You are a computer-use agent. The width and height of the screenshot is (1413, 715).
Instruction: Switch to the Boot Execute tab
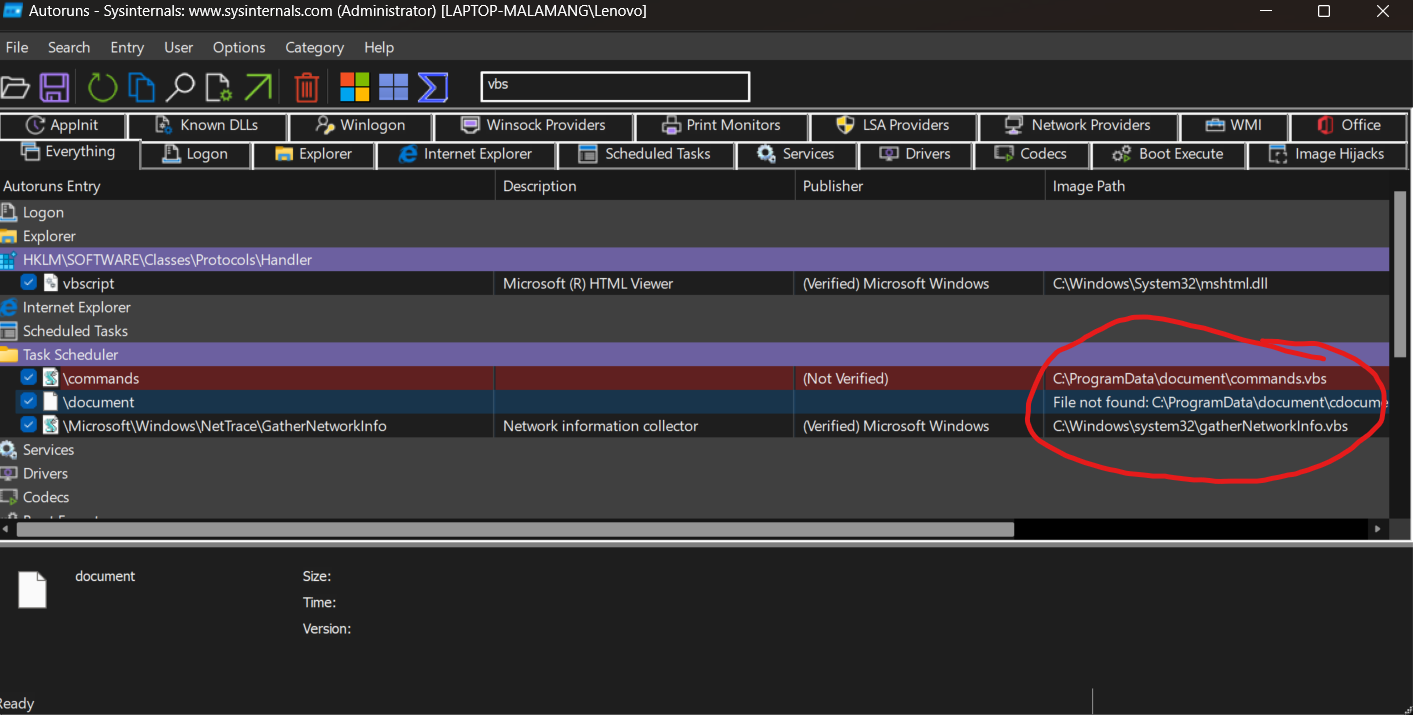click(x=1169, y=154)
